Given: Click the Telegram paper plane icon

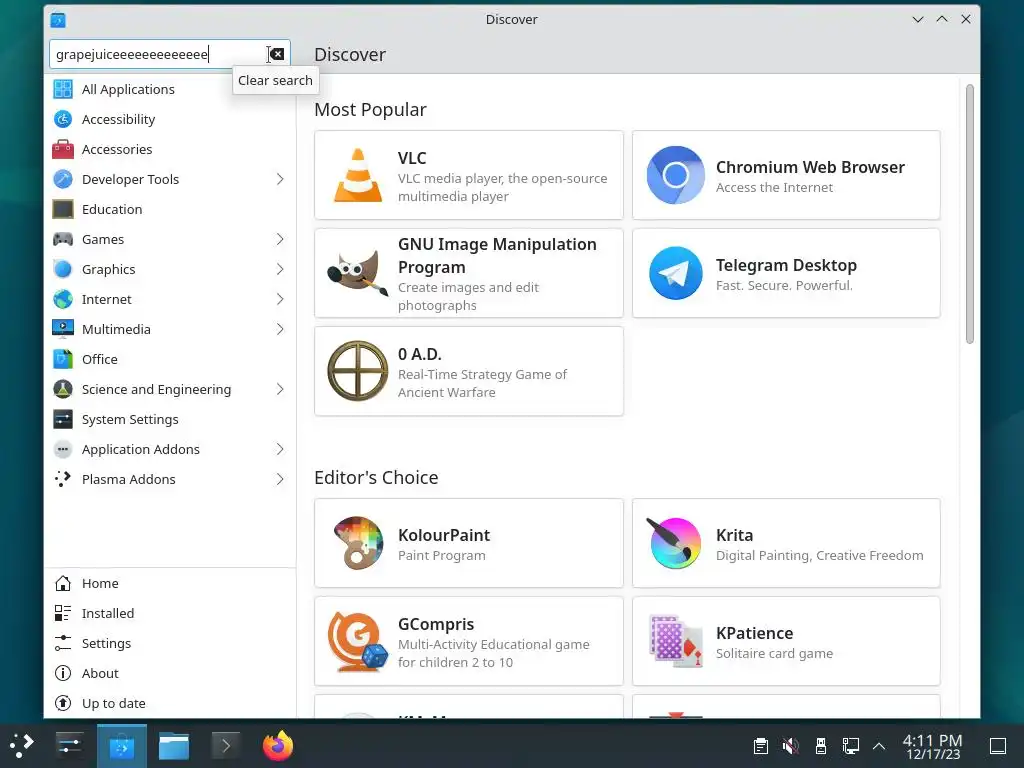Looking at the screenshot, I should [x=675, y=273].
